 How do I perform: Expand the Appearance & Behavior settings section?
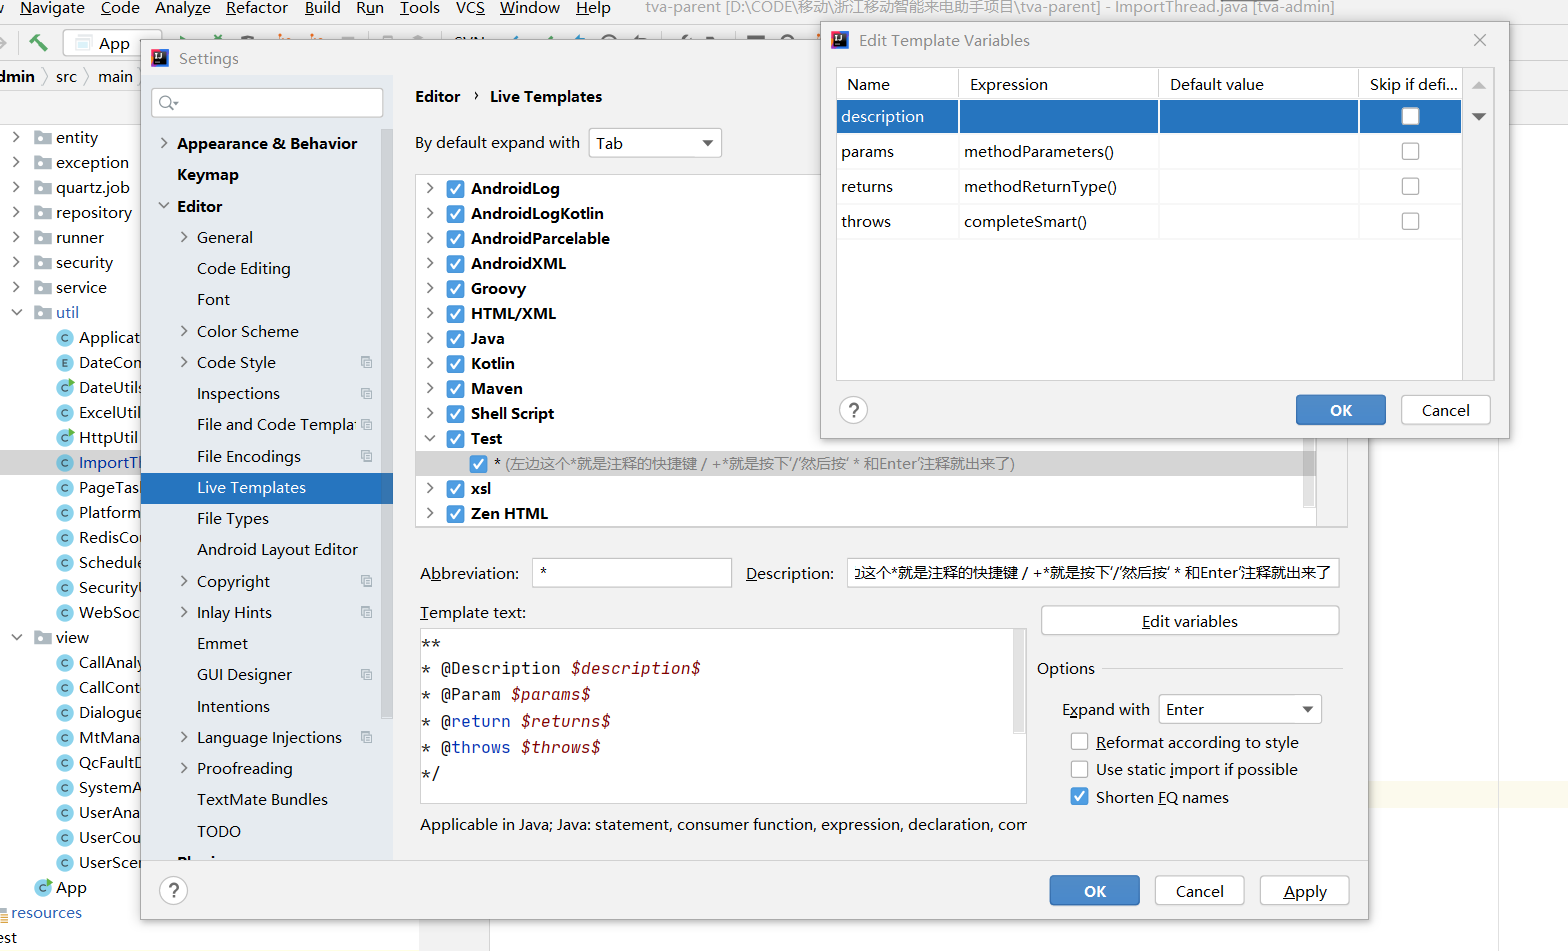pos(163,143)
